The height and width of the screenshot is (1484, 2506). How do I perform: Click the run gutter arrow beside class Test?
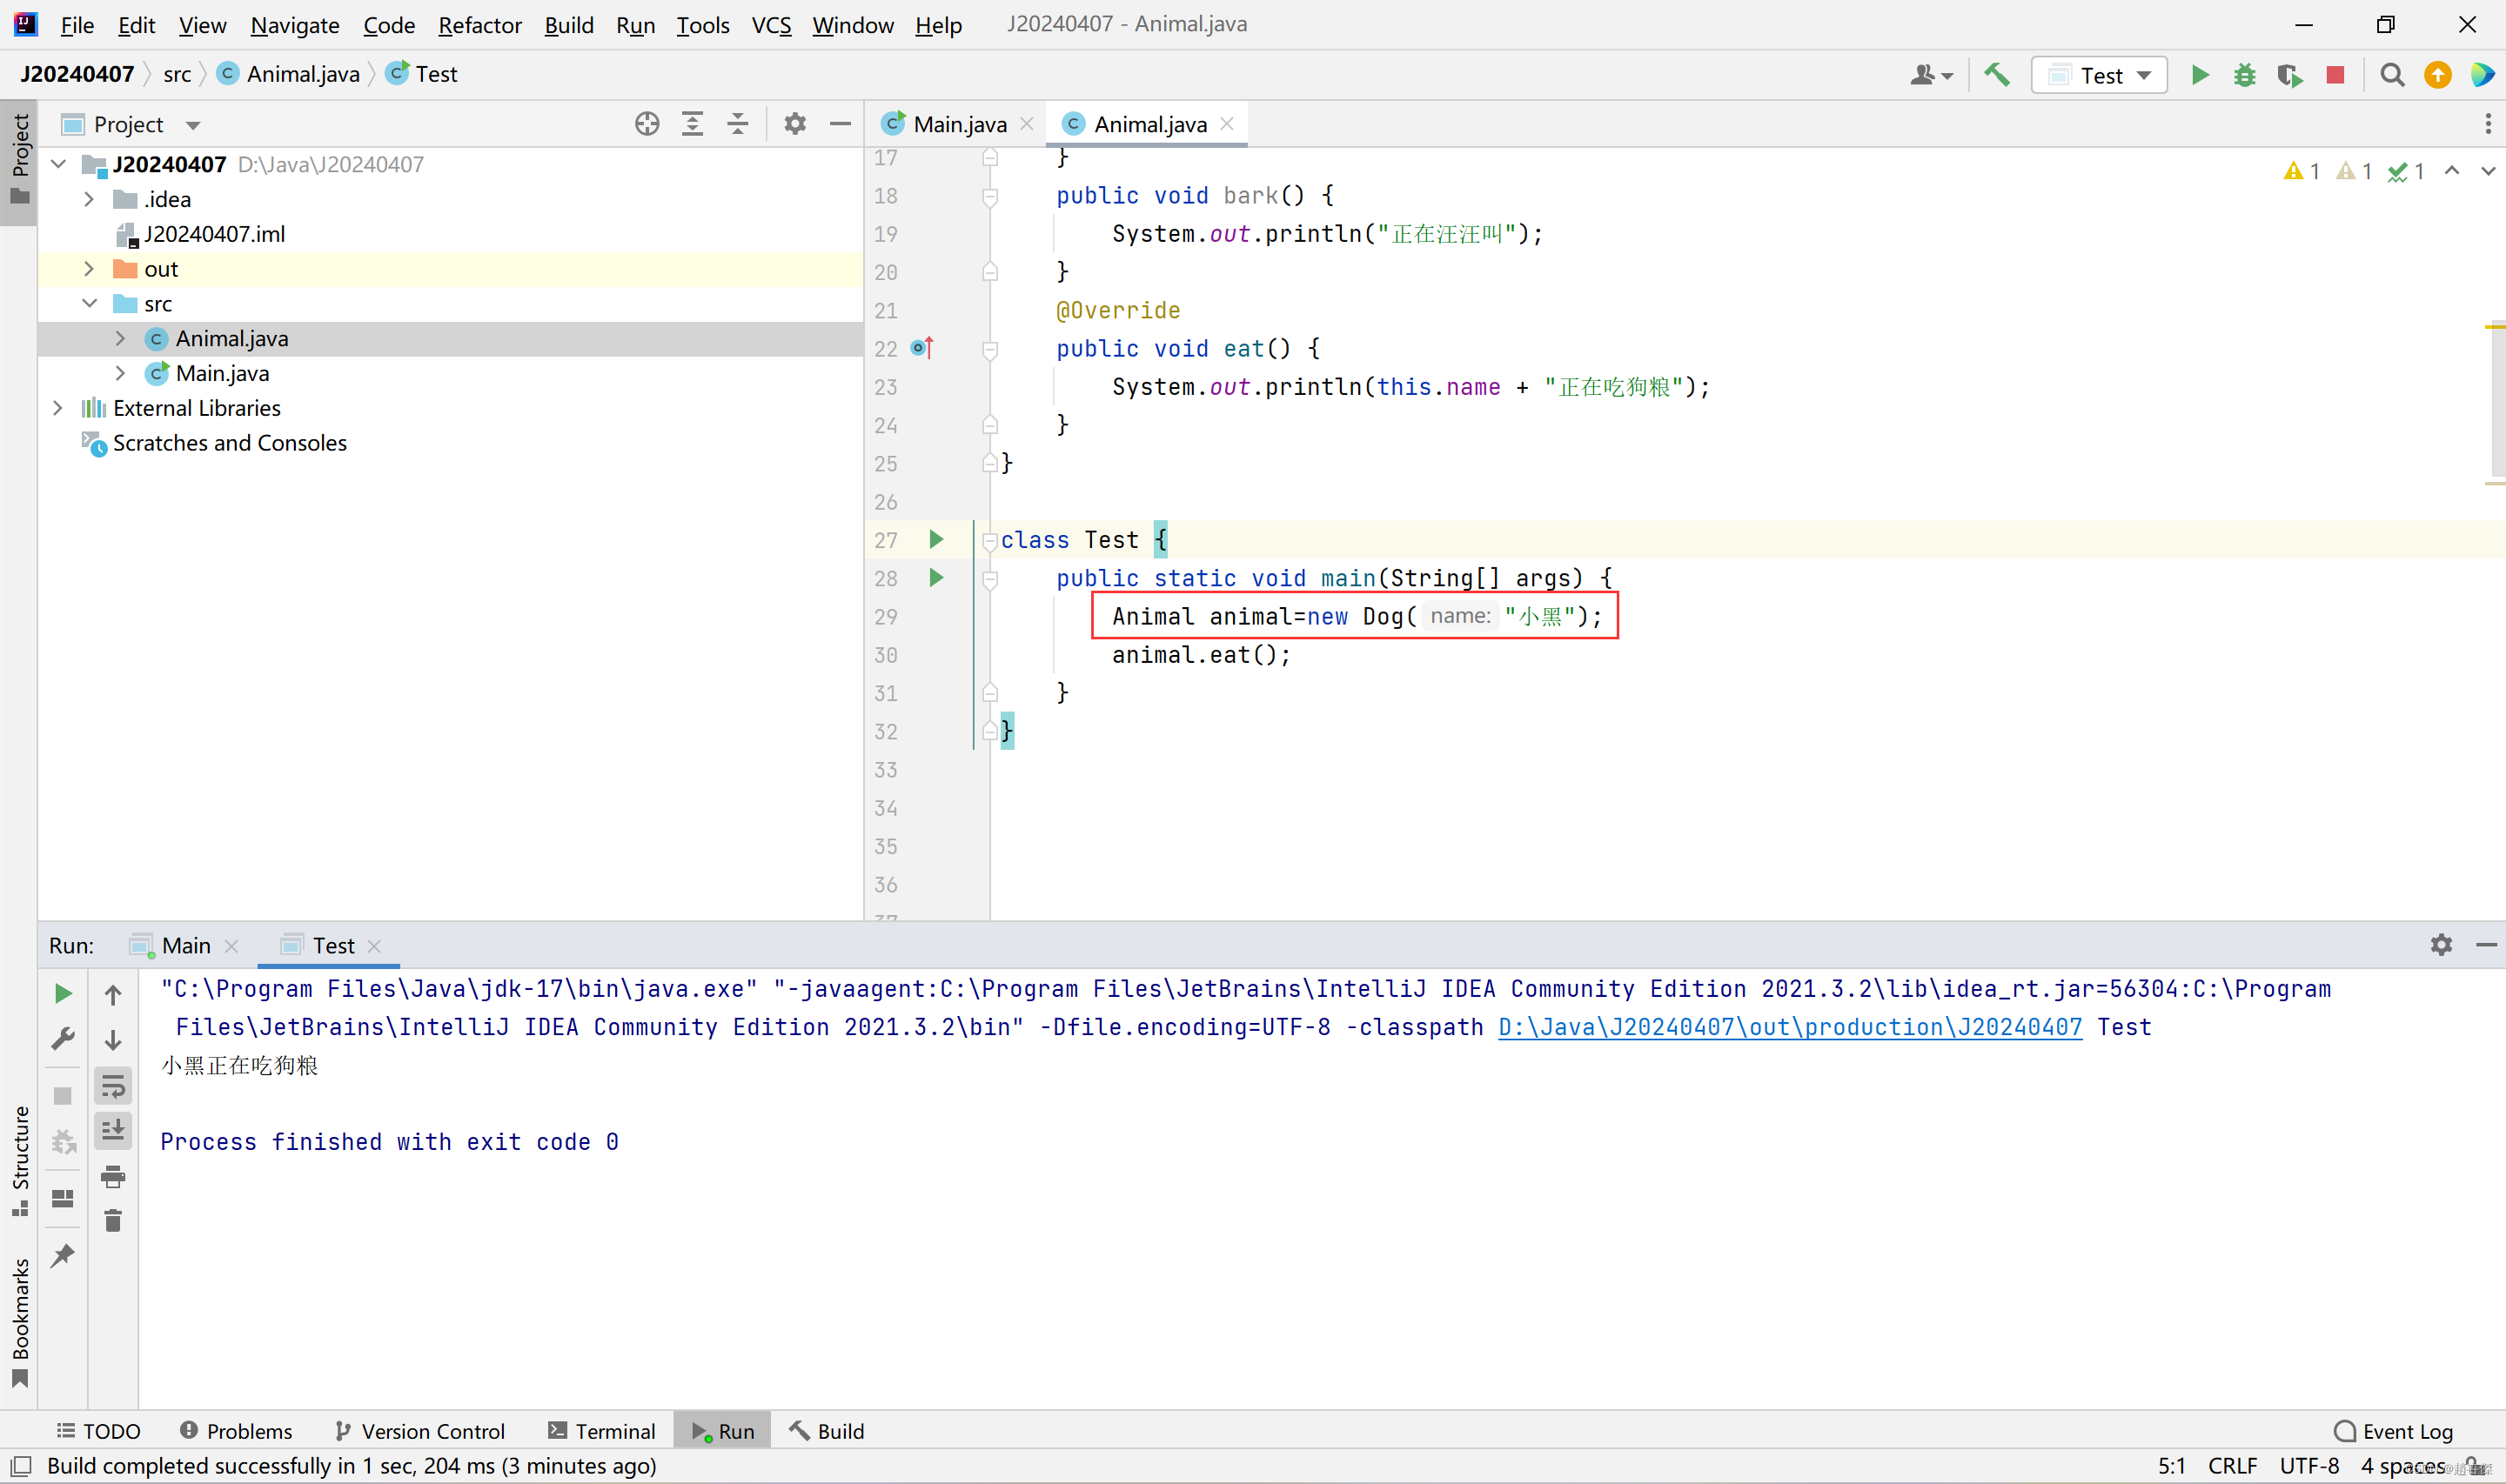coord(936,540)
